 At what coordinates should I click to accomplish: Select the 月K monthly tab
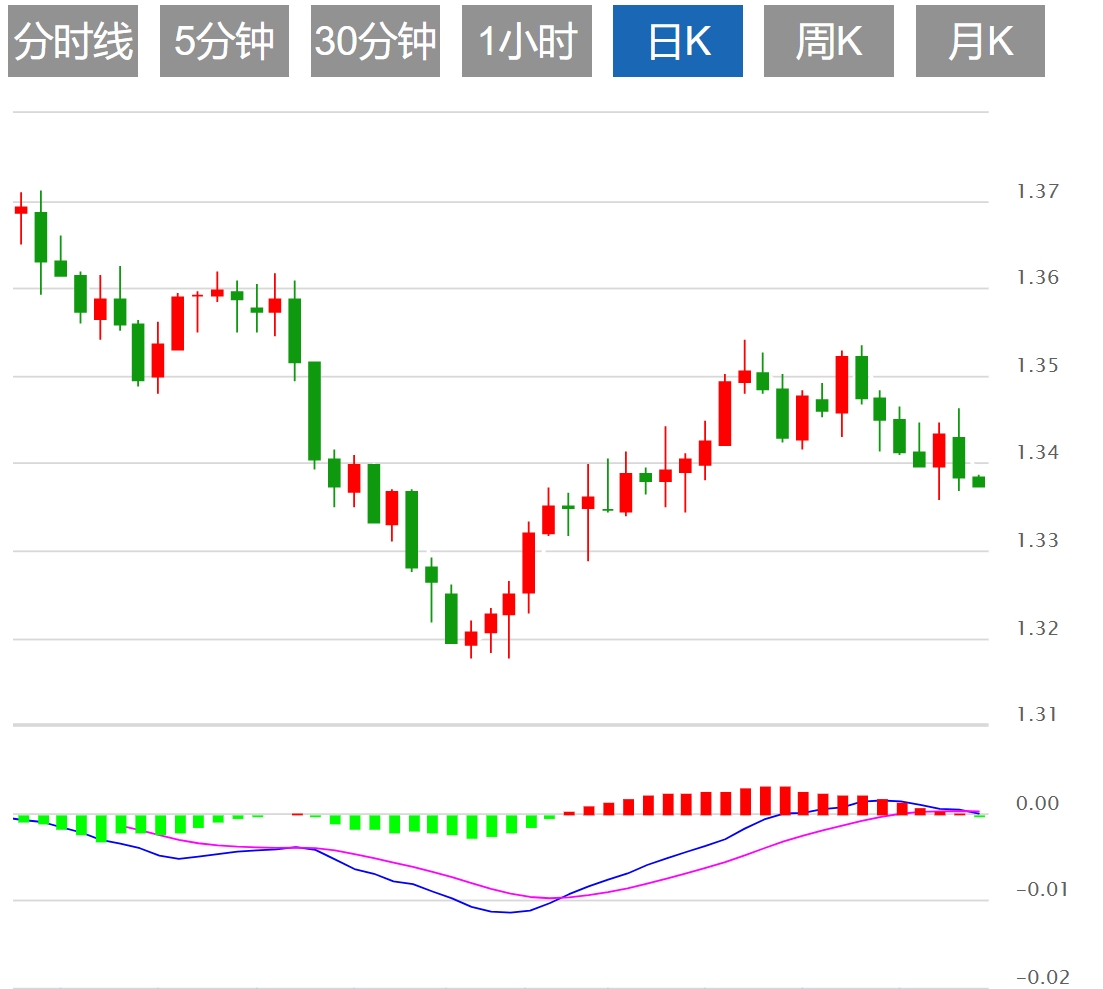coord(980,41)
